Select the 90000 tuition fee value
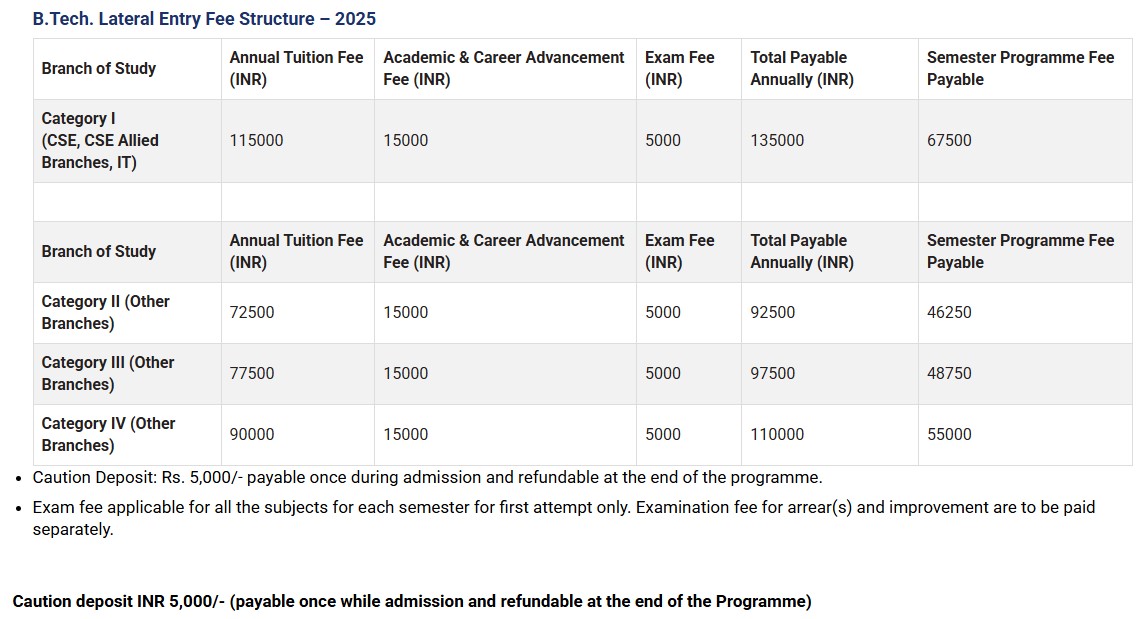Screen dimensions: 1143x619 252,434
